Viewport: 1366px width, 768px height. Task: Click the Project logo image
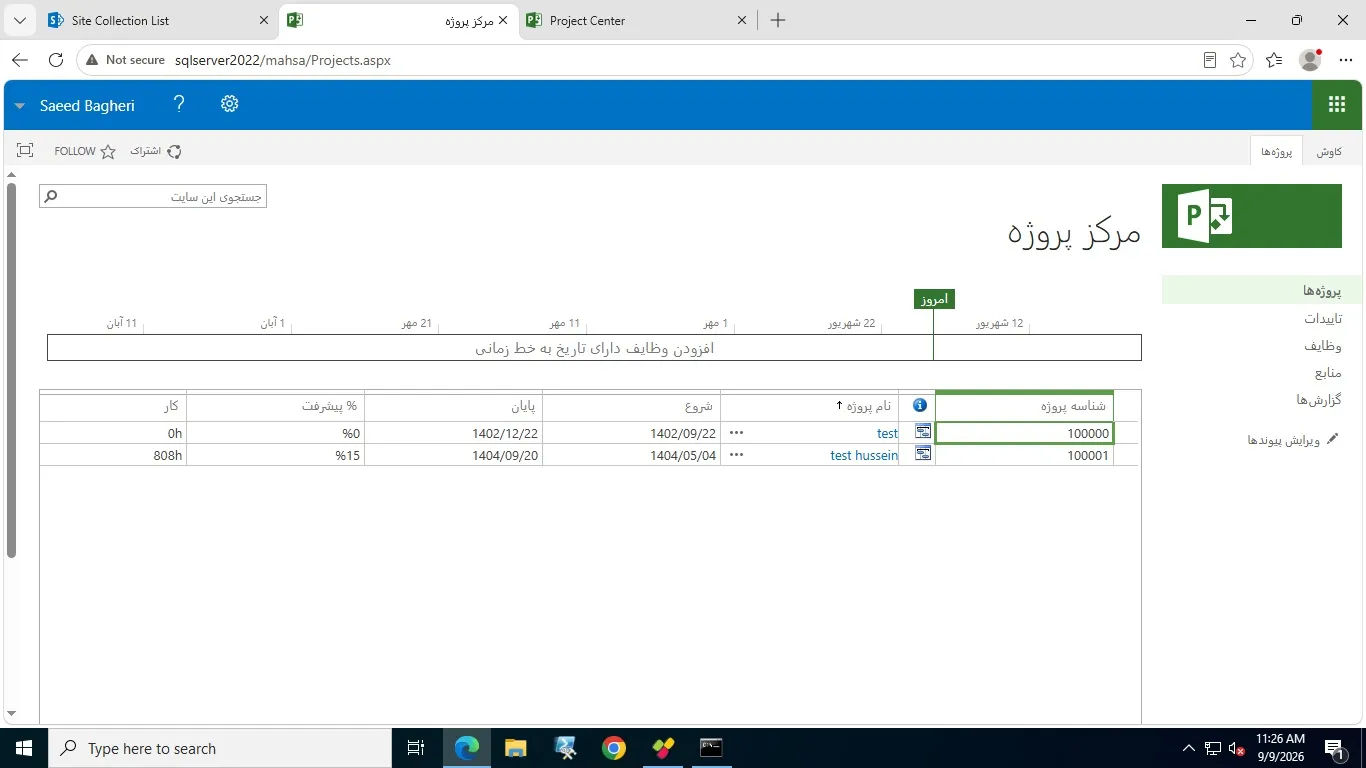1251,216
